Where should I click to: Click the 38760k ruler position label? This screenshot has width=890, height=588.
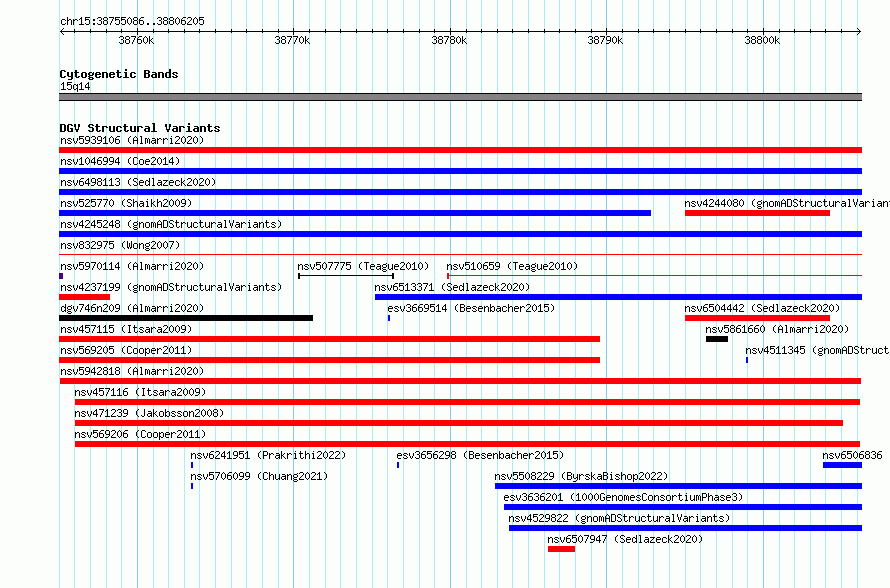(x=136, y=40)
